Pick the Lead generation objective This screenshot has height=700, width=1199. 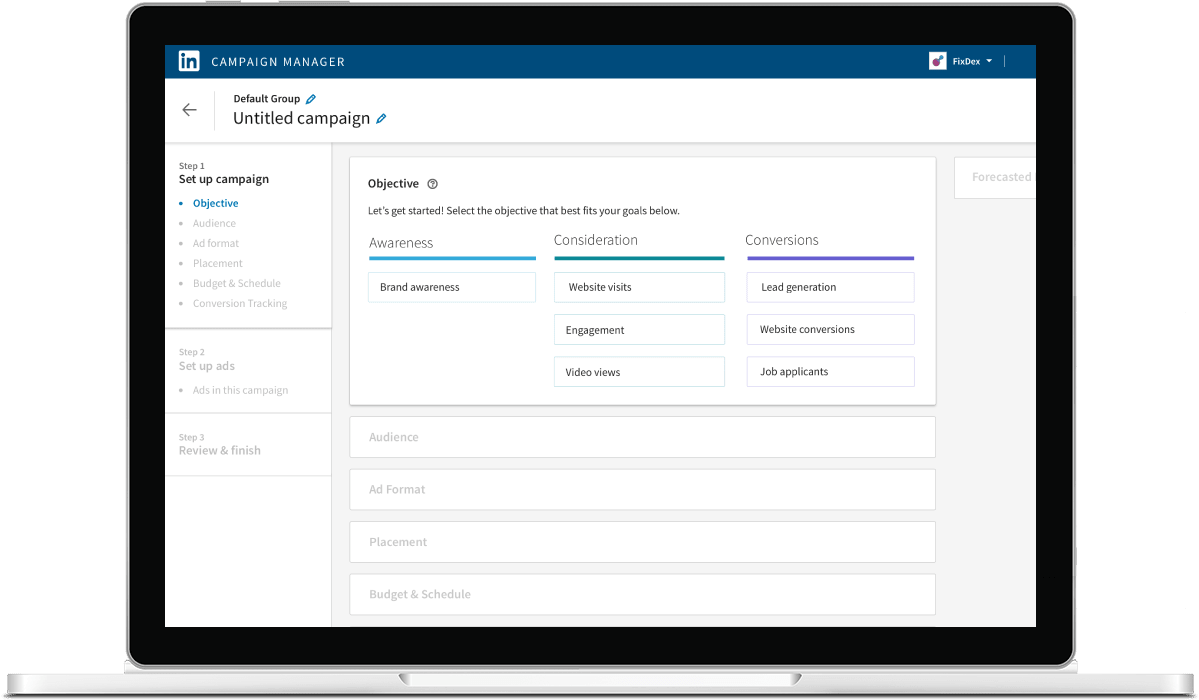(x=830, y=287)
